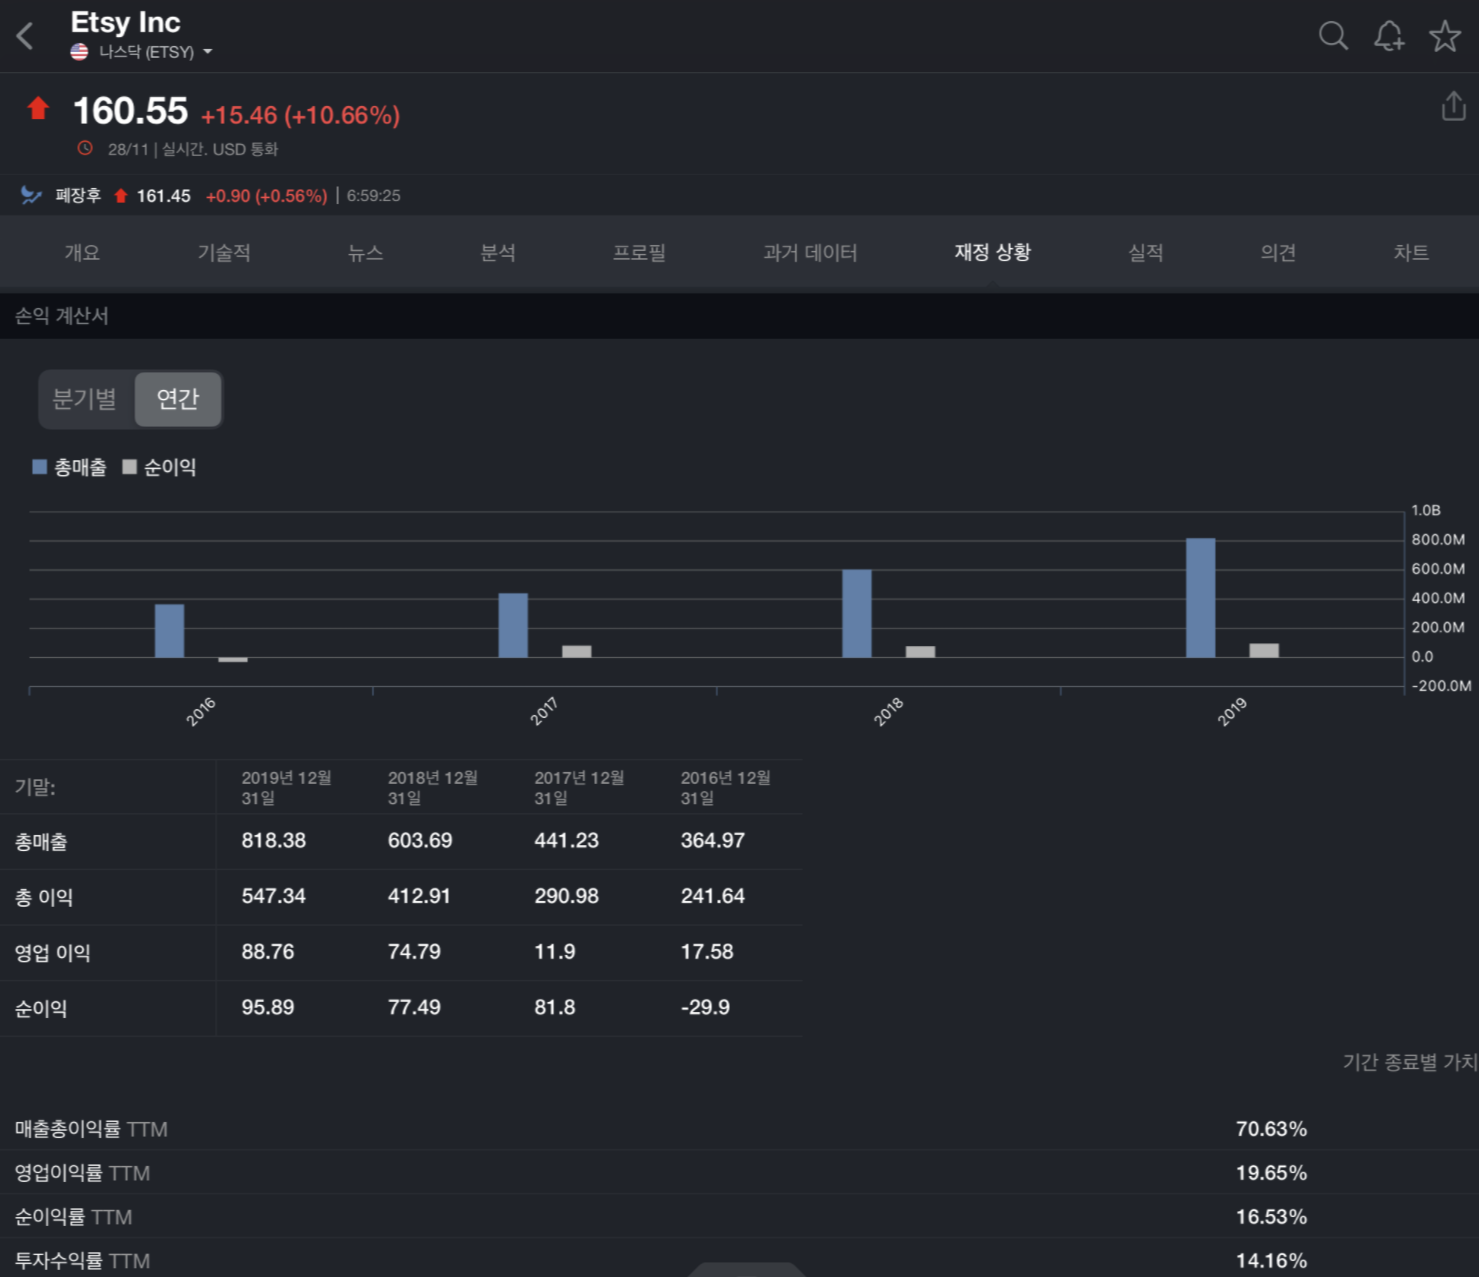Tap the 순이익률 TTM row

(739, 1217)
